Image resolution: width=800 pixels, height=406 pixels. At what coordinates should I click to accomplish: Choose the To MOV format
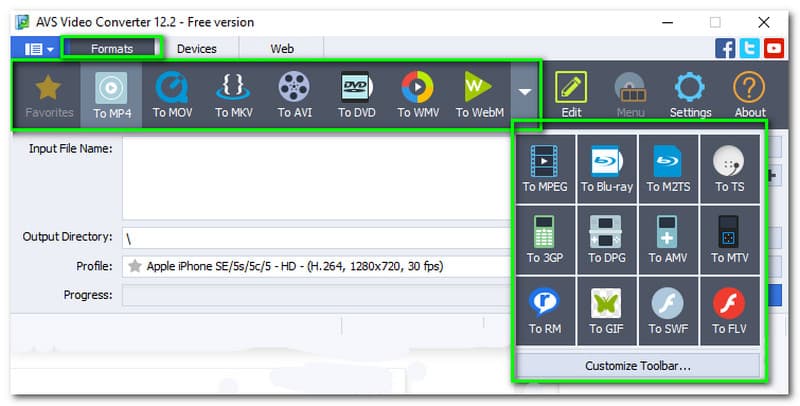[172, 95]
